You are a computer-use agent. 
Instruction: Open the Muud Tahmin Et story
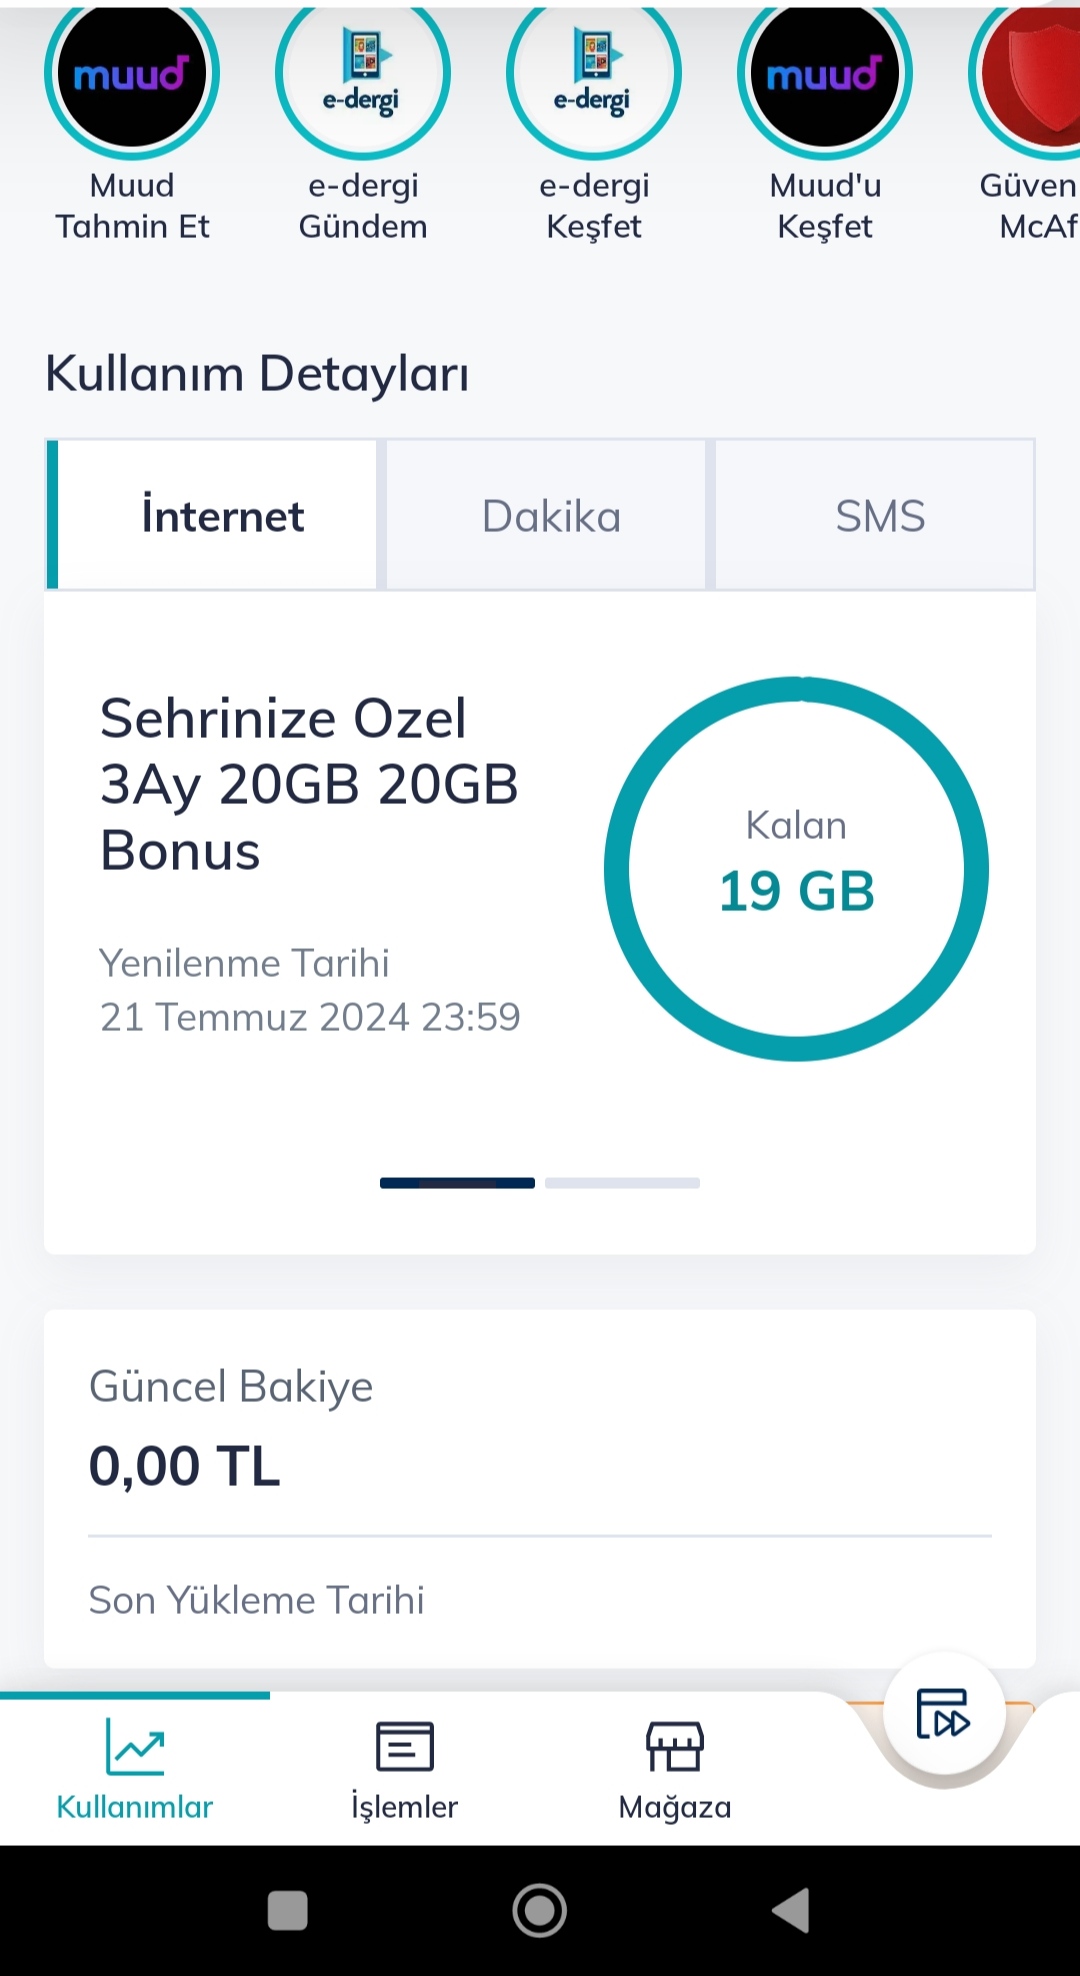(132, 75)
